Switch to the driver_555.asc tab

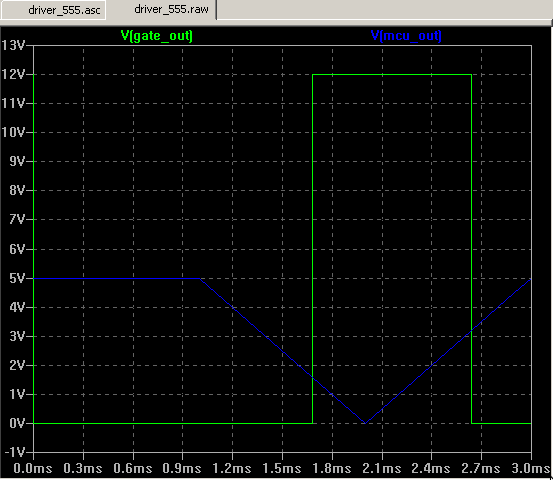coord(53,10)
